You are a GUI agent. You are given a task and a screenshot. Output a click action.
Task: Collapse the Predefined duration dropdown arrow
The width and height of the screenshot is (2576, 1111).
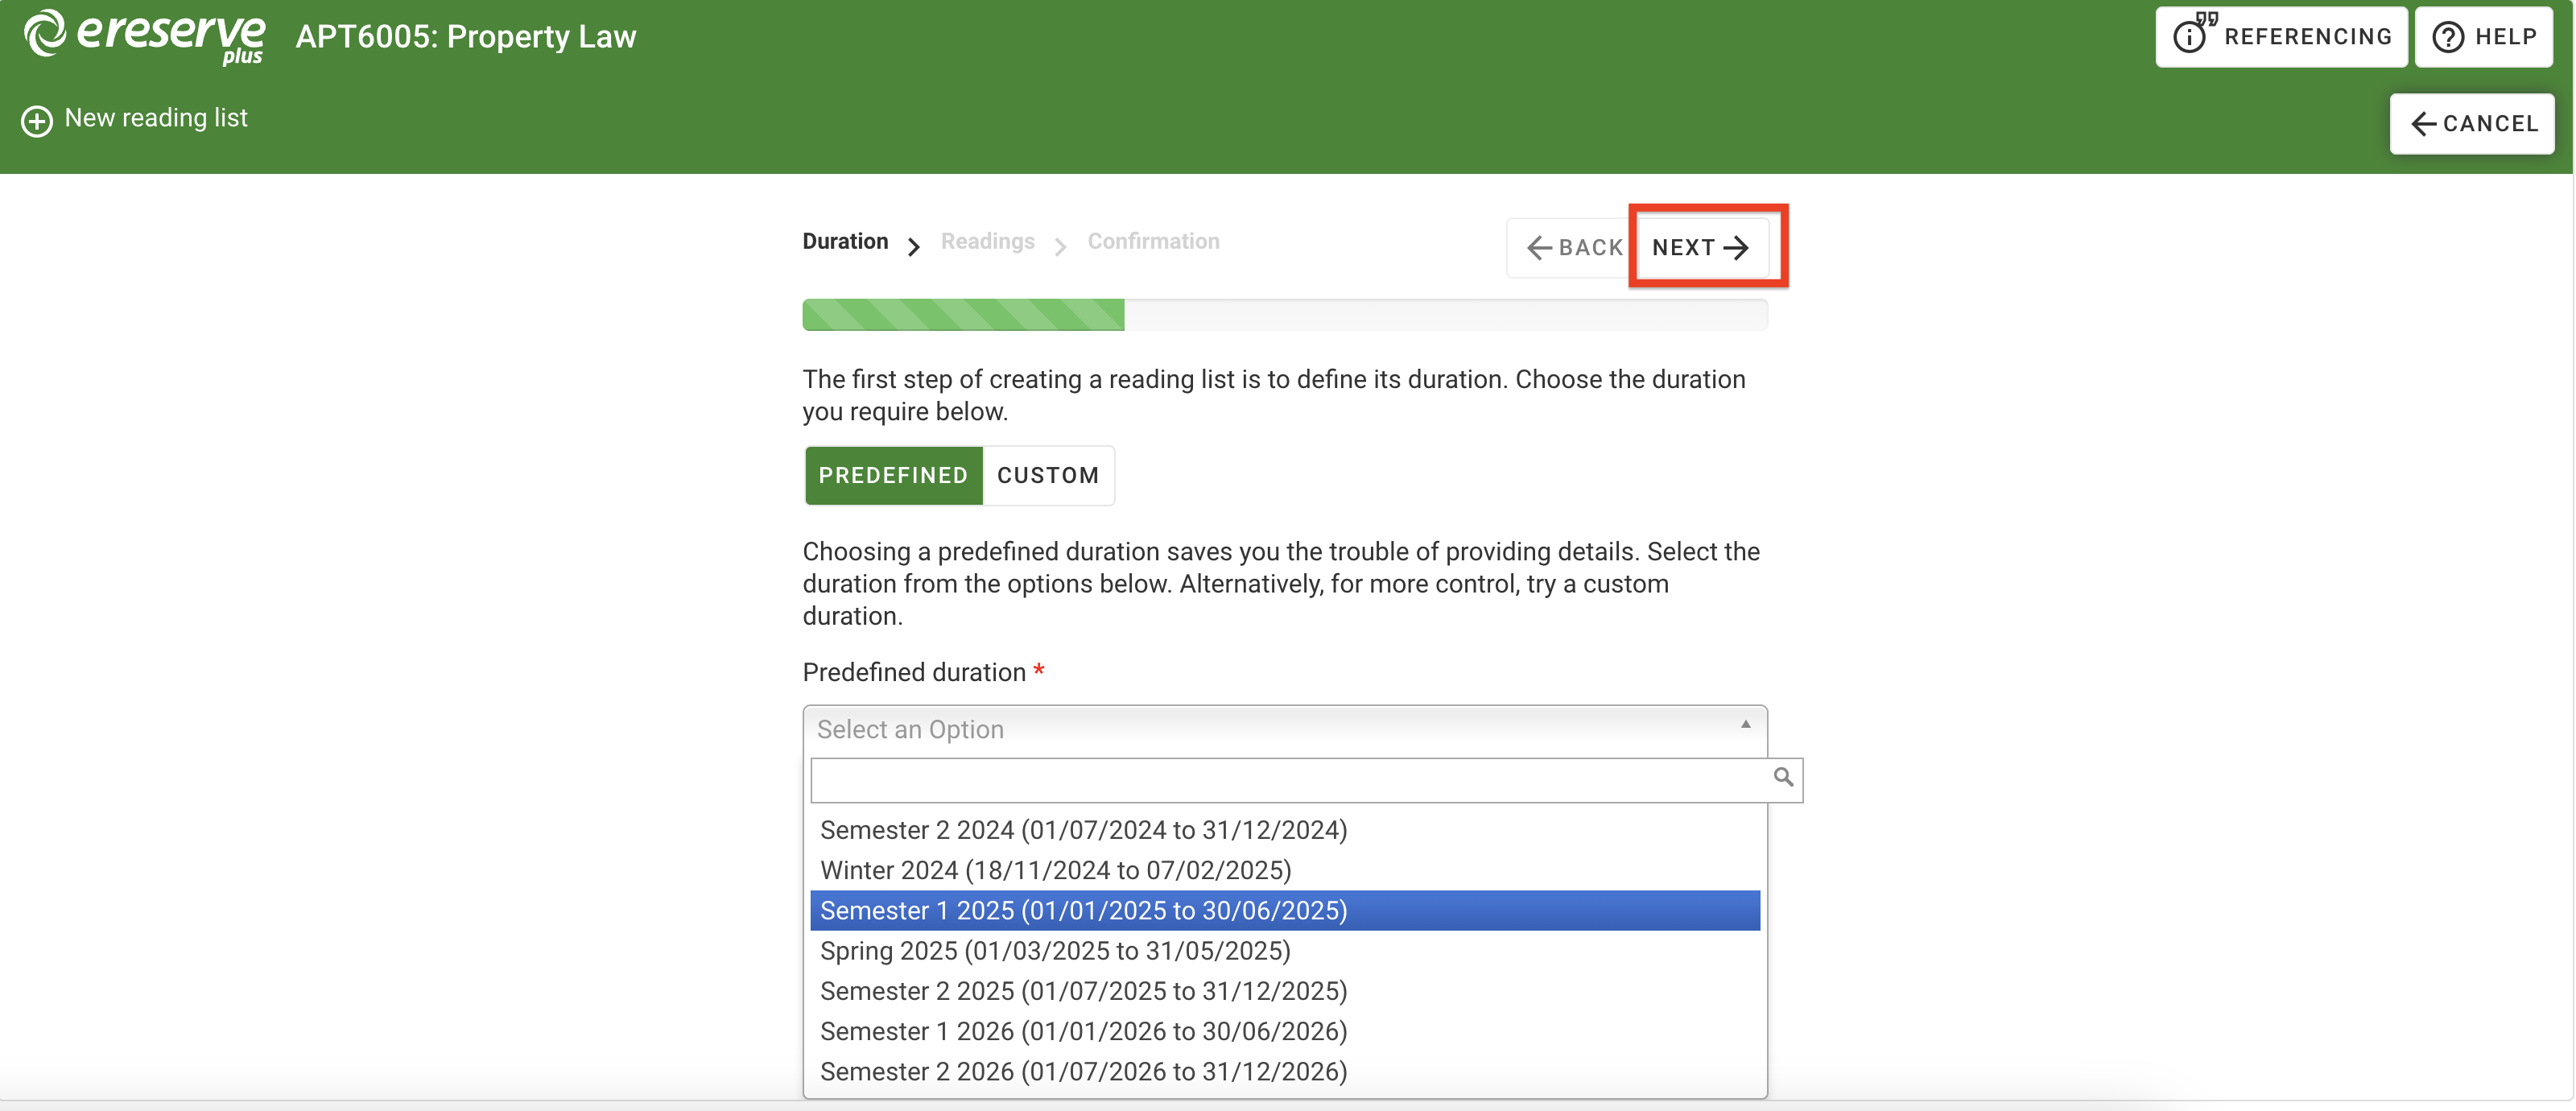tap(1745, 725)
